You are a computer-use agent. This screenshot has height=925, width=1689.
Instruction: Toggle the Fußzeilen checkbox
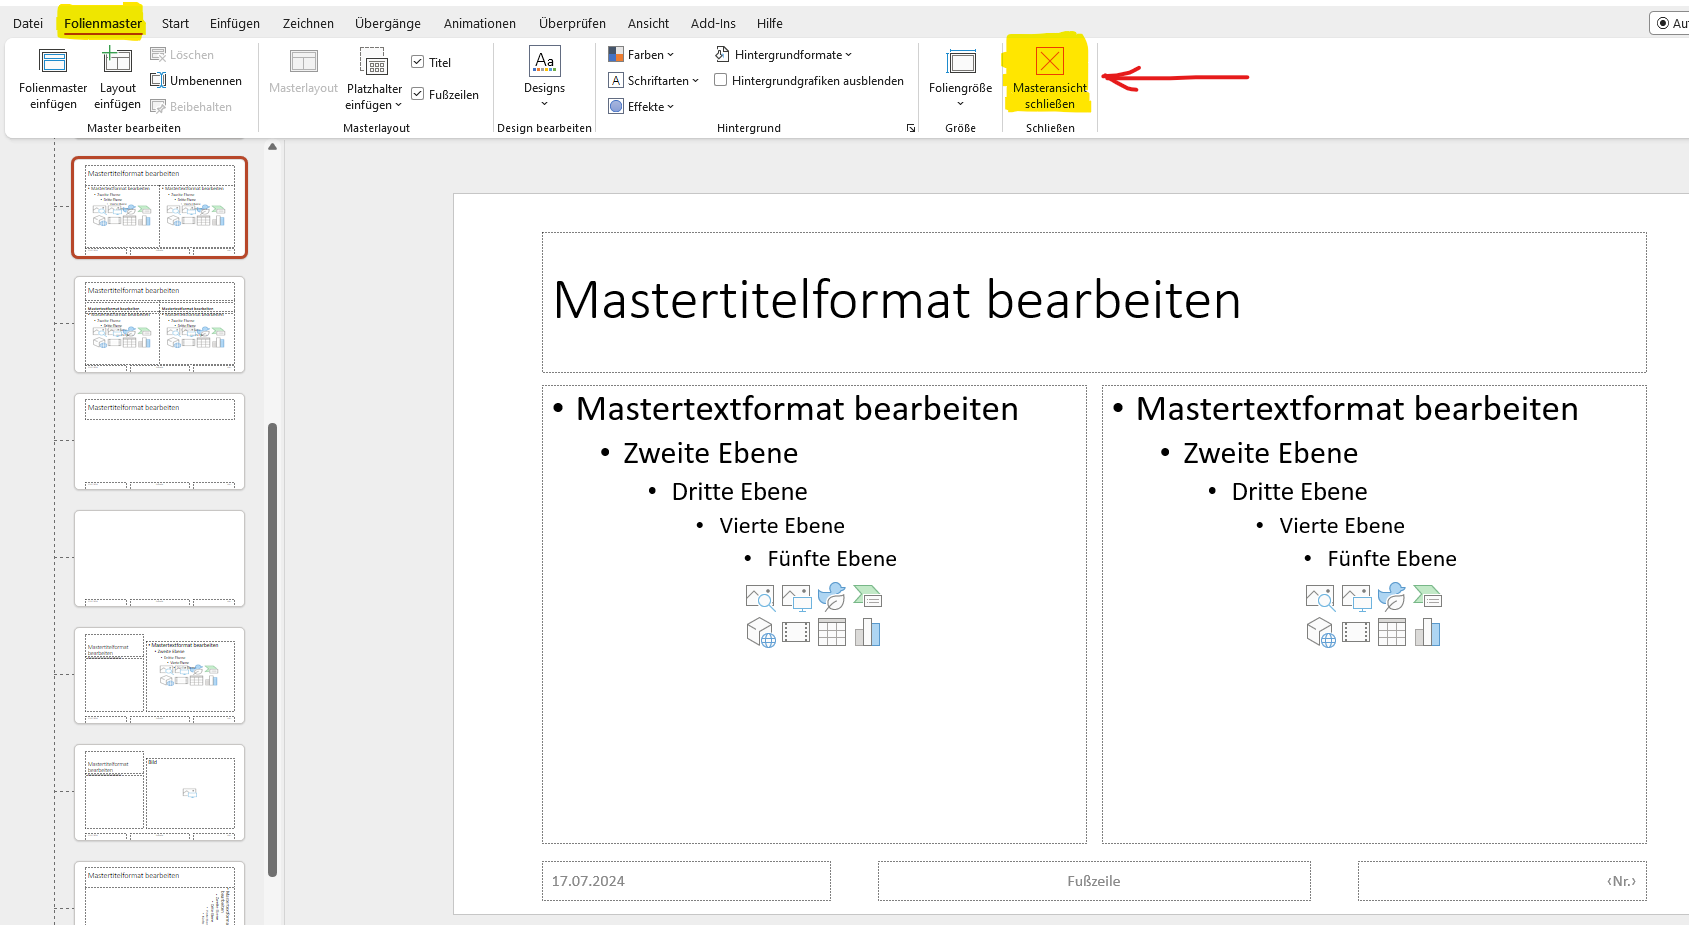418,94
